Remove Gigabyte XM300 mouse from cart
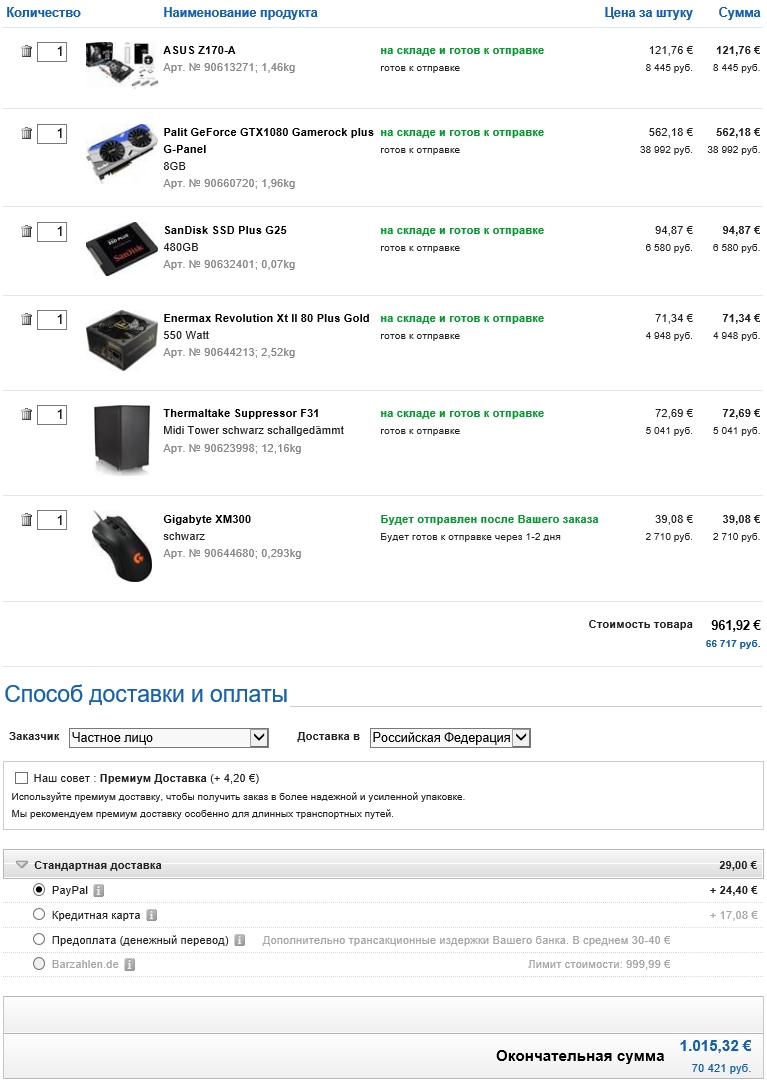This screenshot has height=1080, width=767. pos(26,520)
